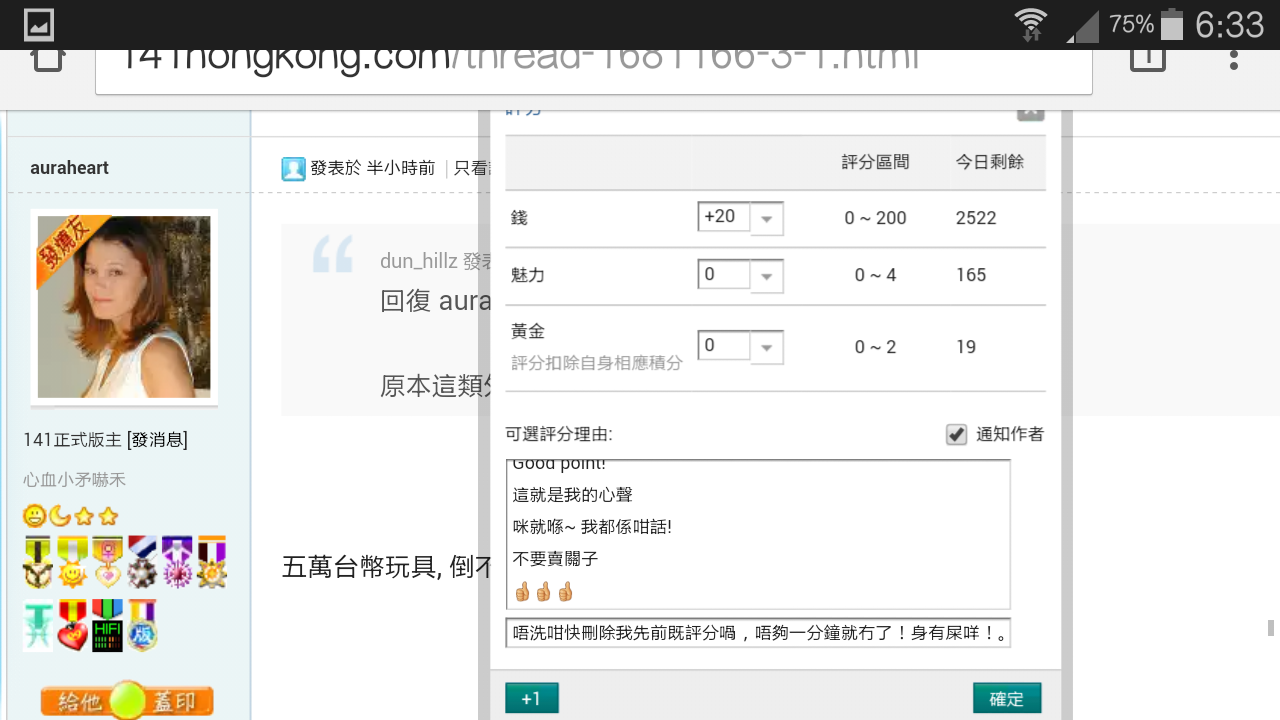The height and width of the screenshot is (720, 1280).
Task: Open the 錢 value dropdown
Action: click(766, 217)
